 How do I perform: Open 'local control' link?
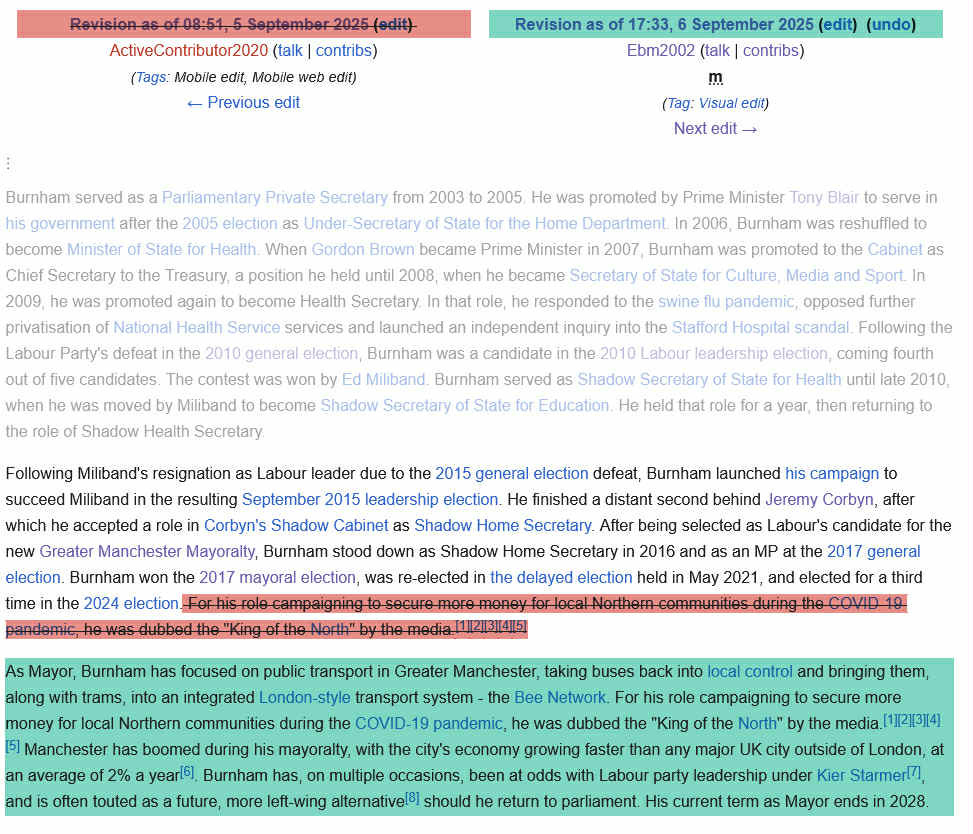(750, 672)
